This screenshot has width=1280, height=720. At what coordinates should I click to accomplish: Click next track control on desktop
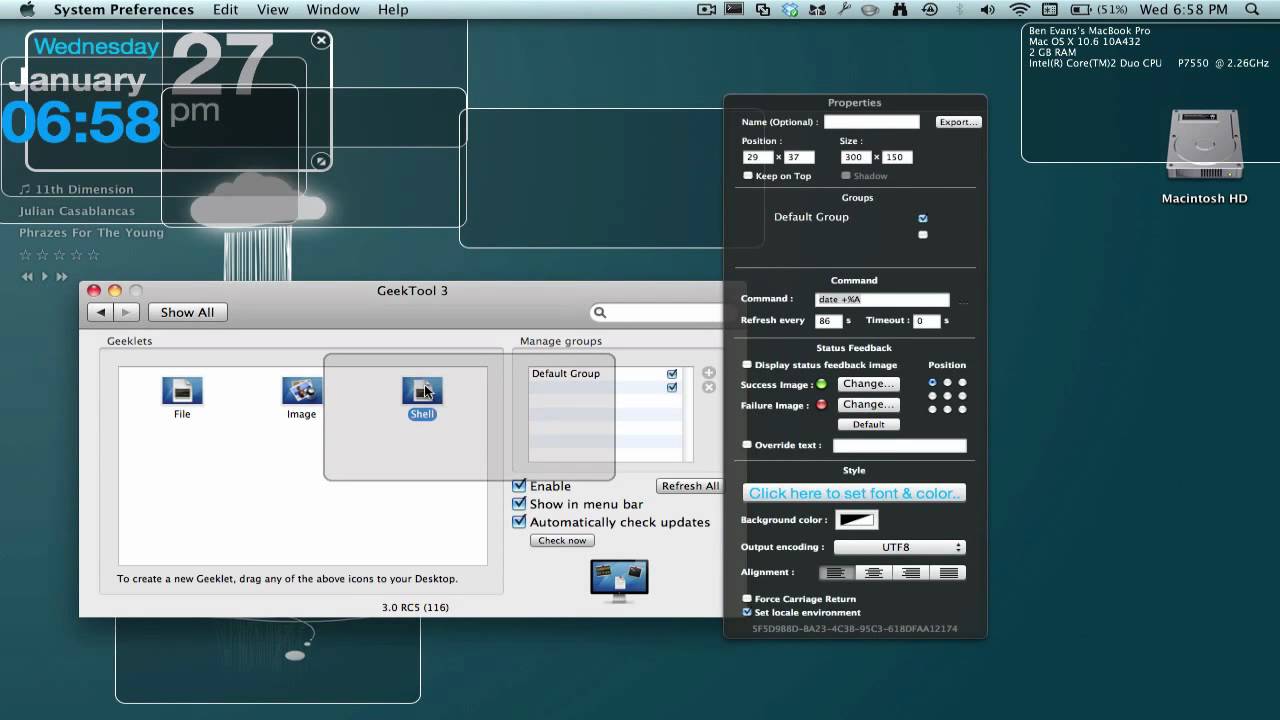click(62, 277)
